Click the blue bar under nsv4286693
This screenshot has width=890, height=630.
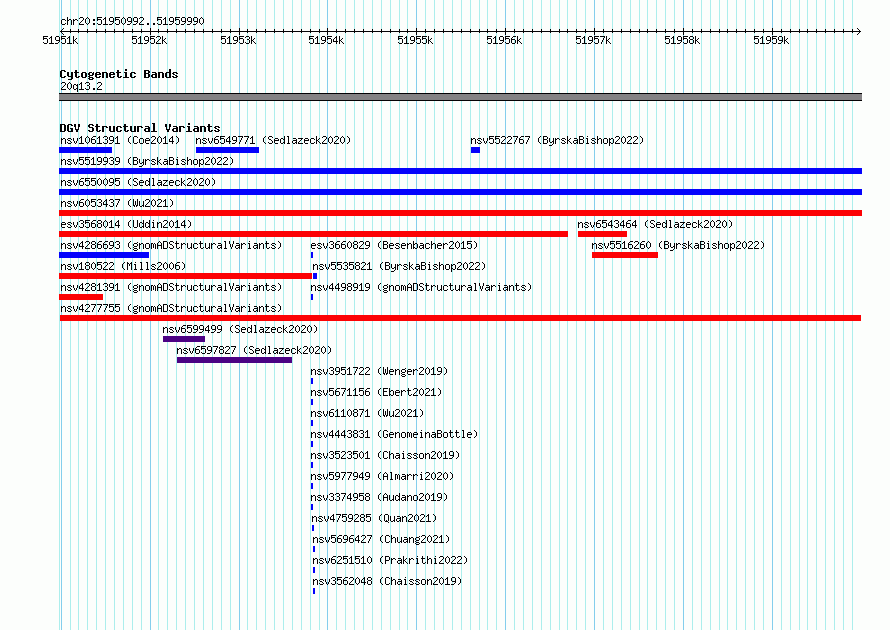104,255
